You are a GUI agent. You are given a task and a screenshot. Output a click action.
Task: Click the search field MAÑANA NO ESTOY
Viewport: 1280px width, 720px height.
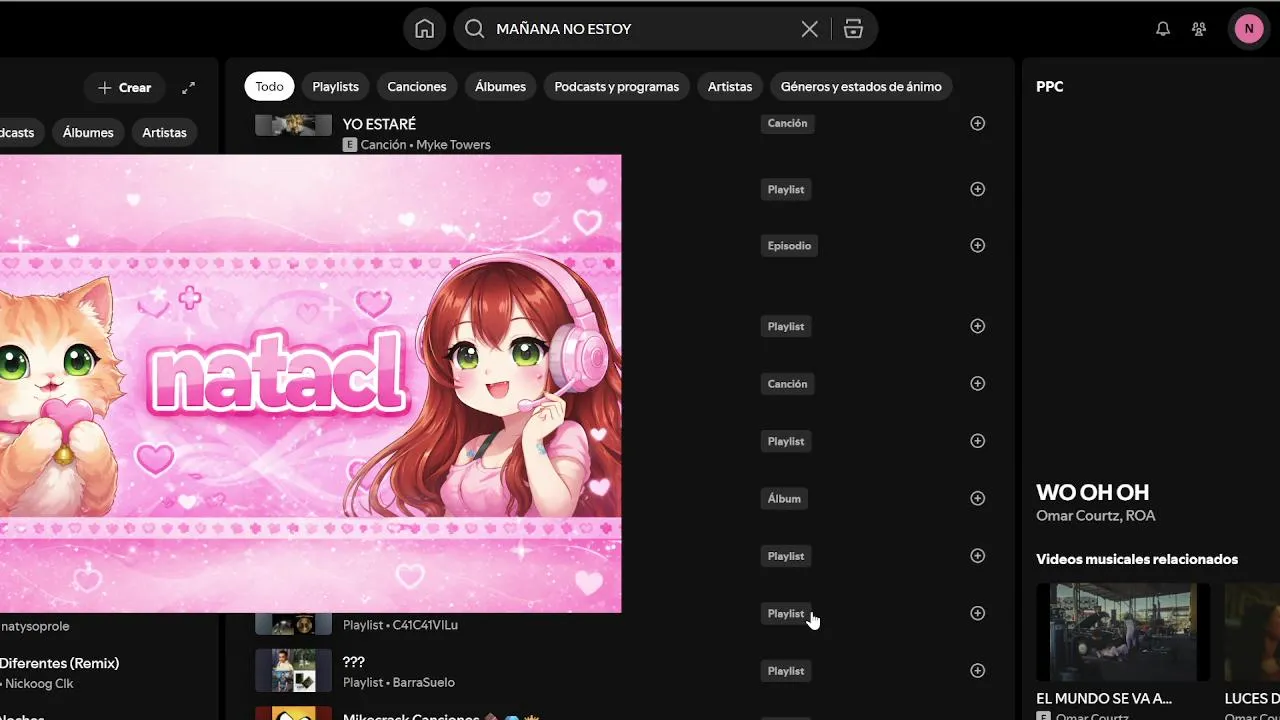(x=666, y=29)
